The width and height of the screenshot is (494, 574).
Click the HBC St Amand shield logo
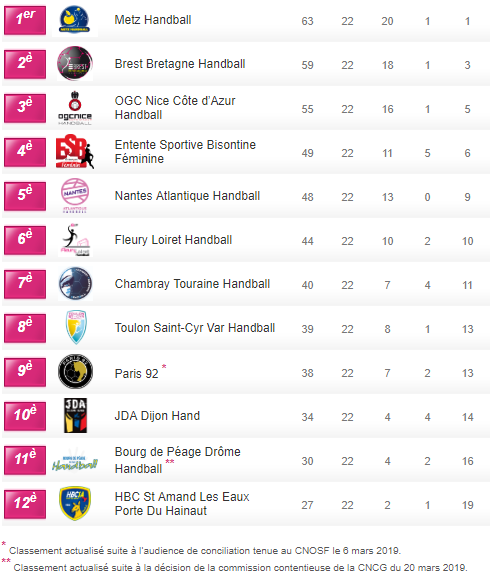pyautogui.click(x=75, y=503)
